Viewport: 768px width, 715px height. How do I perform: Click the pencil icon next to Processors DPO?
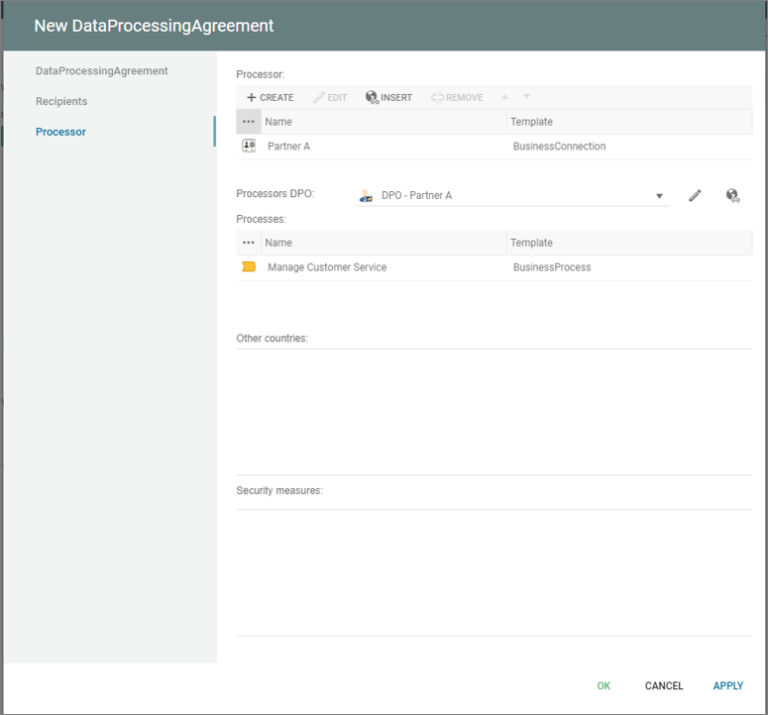695,196
